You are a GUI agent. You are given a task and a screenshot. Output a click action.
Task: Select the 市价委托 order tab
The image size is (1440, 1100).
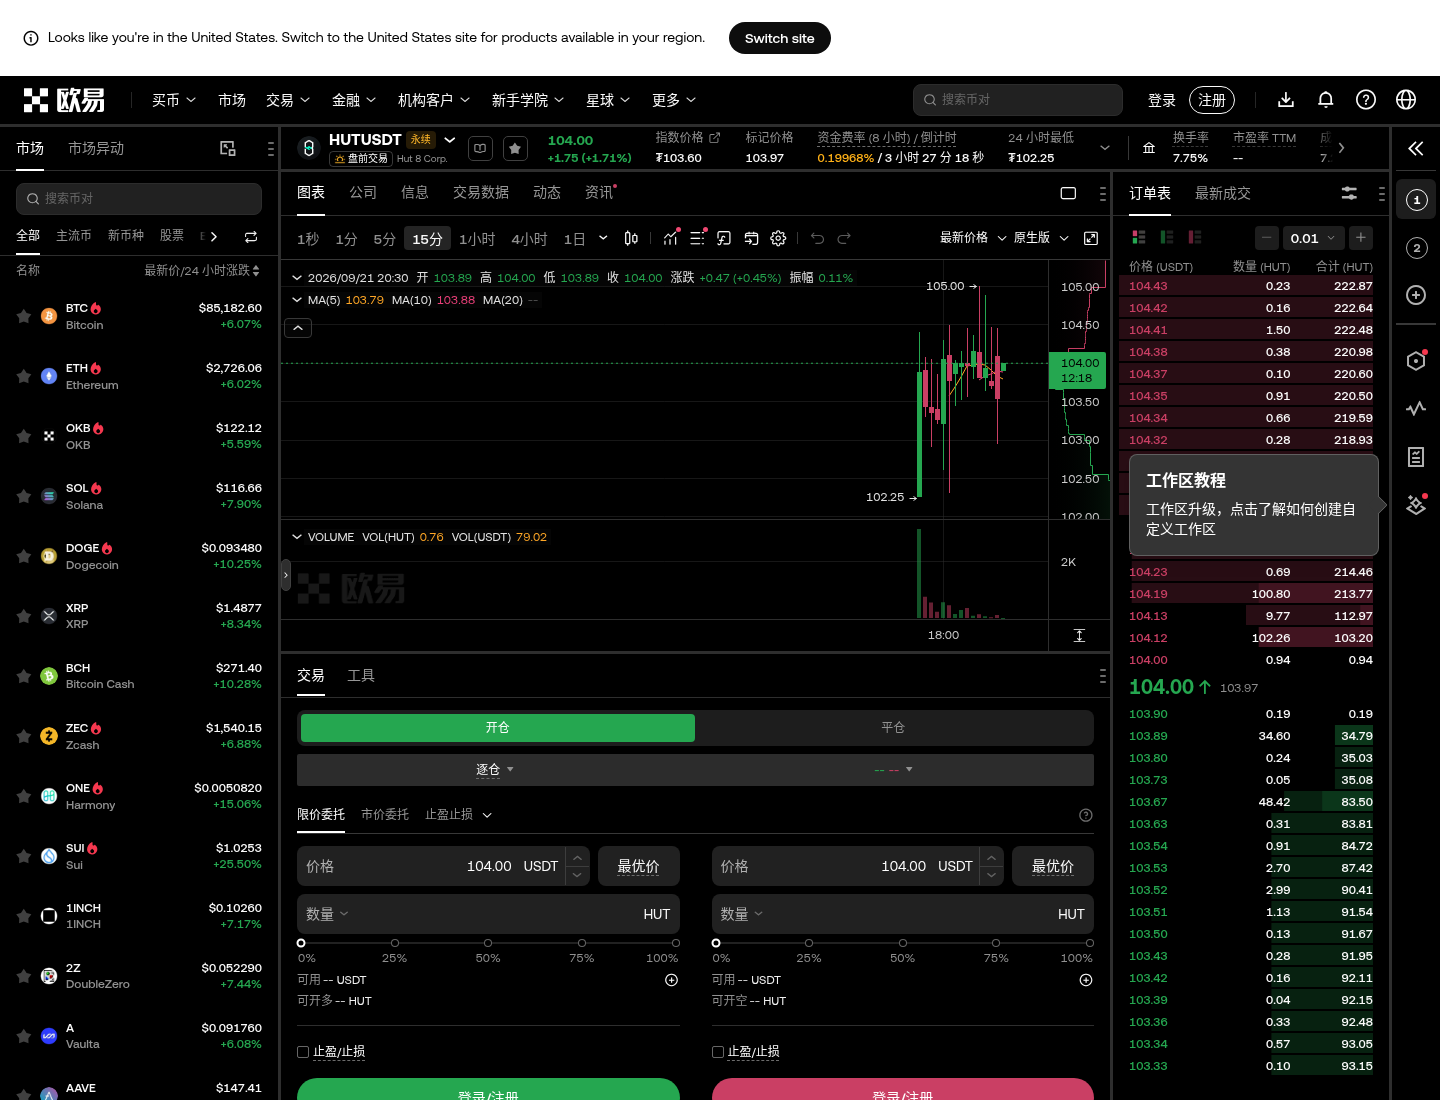(385, 815)
